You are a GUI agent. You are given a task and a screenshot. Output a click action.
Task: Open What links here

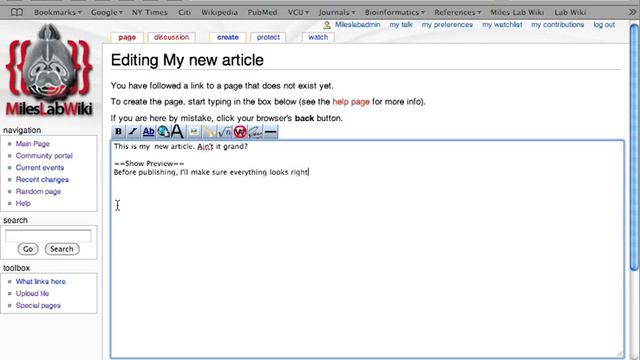pyautogui.click(x=40, y=282)
